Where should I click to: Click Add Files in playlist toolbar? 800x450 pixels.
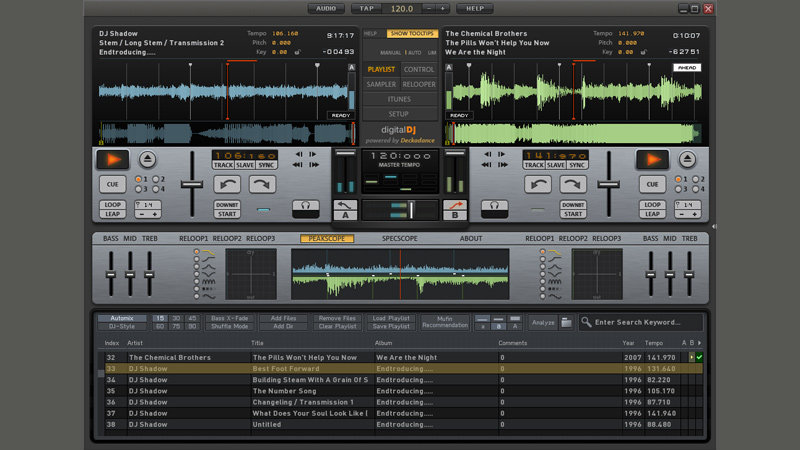point(283,318)
